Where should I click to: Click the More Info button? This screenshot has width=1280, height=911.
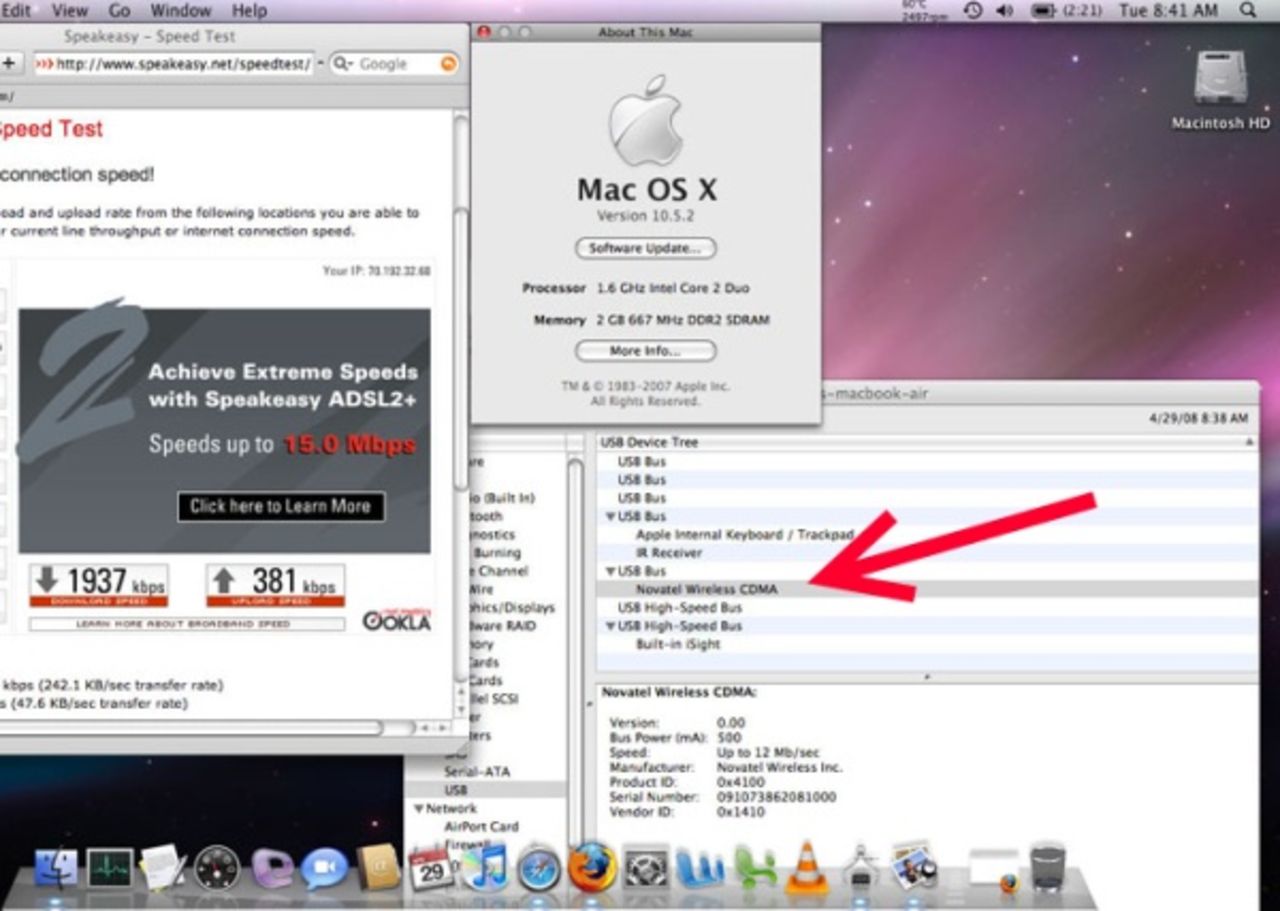(x=646, y=351)
